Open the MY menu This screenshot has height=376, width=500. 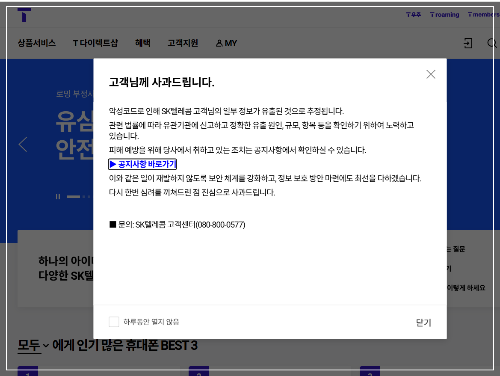(226, 43)
